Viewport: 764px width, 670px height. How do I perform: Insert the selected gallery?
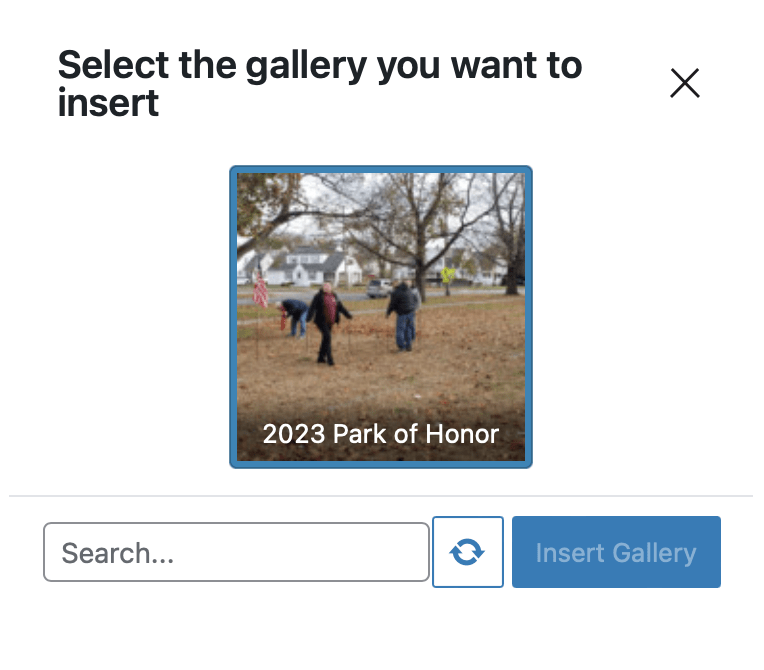[x=616, y=552]
